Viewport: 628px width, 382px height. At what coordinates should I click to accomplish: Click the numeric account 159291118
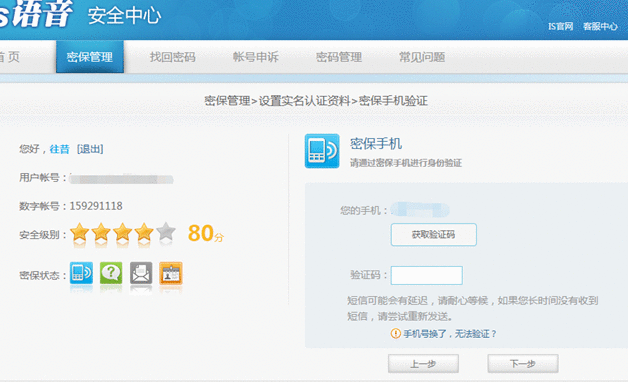pos(96,206)
